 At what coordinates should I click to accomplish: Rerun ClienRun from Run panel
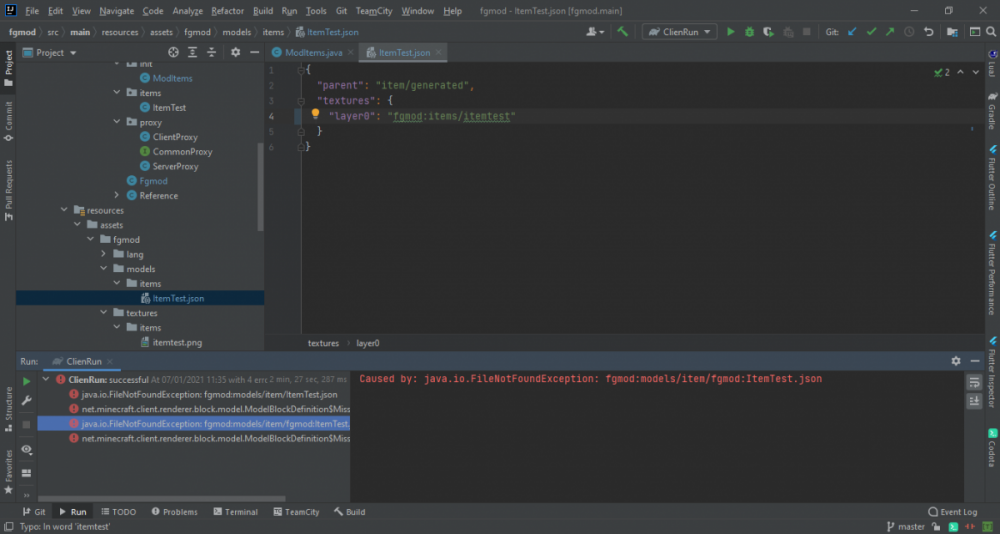click(x=26, y=381)
